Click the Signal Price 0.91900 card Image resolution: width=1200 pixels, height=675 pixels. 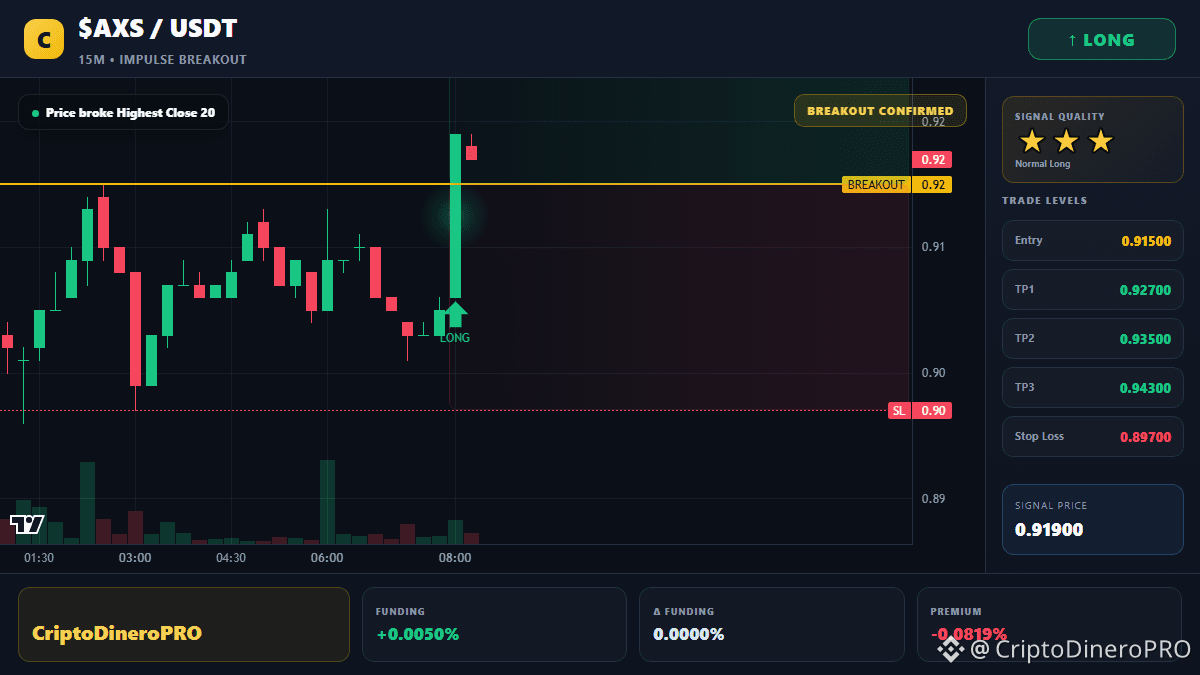pos(1092,519)
